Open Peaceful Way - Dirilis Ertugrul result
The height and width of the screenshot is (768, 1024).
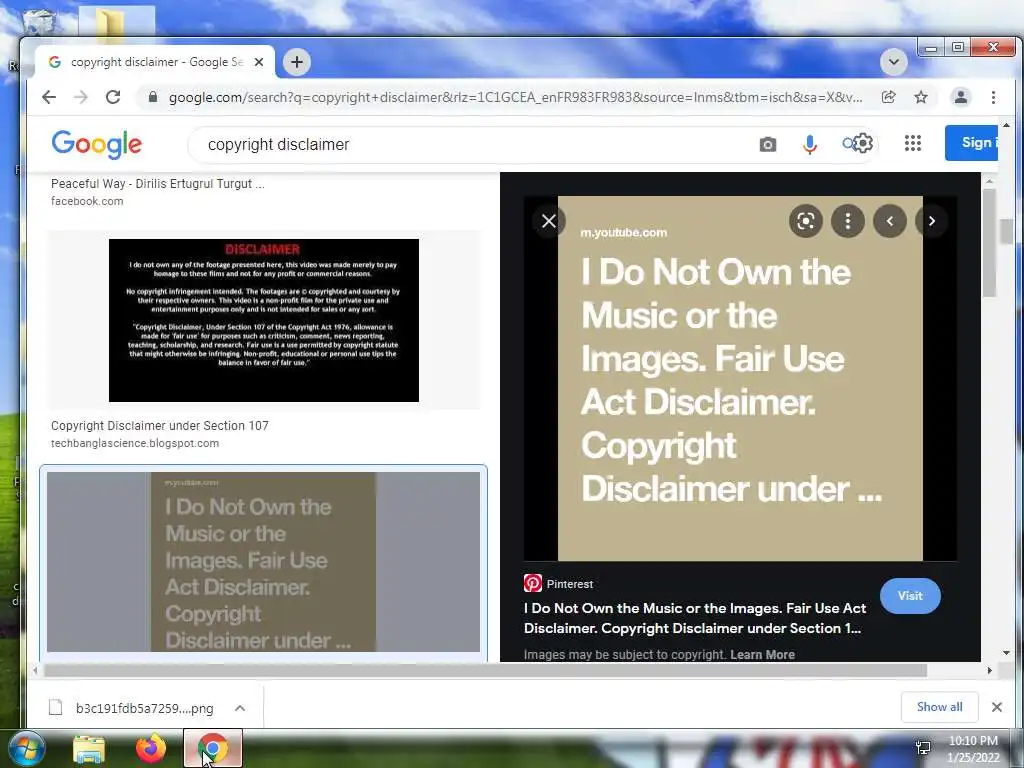[157, 184]
